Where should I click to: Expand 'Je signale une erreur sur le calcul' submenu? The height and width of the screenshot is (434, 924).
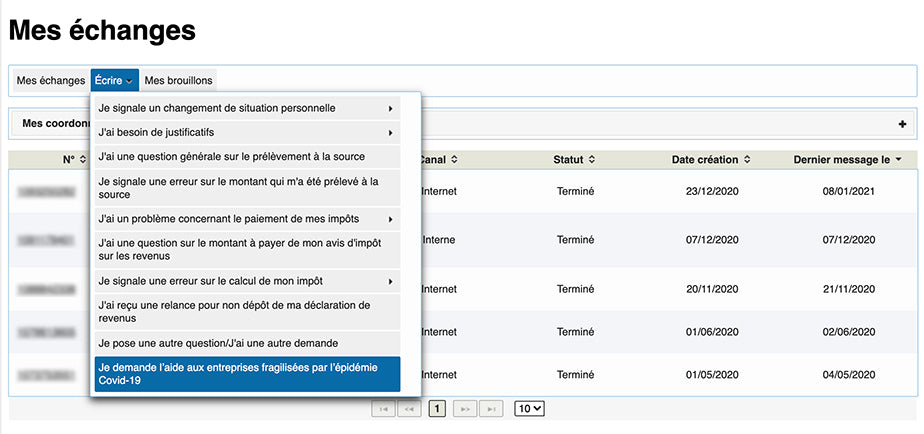coord(246,281)
